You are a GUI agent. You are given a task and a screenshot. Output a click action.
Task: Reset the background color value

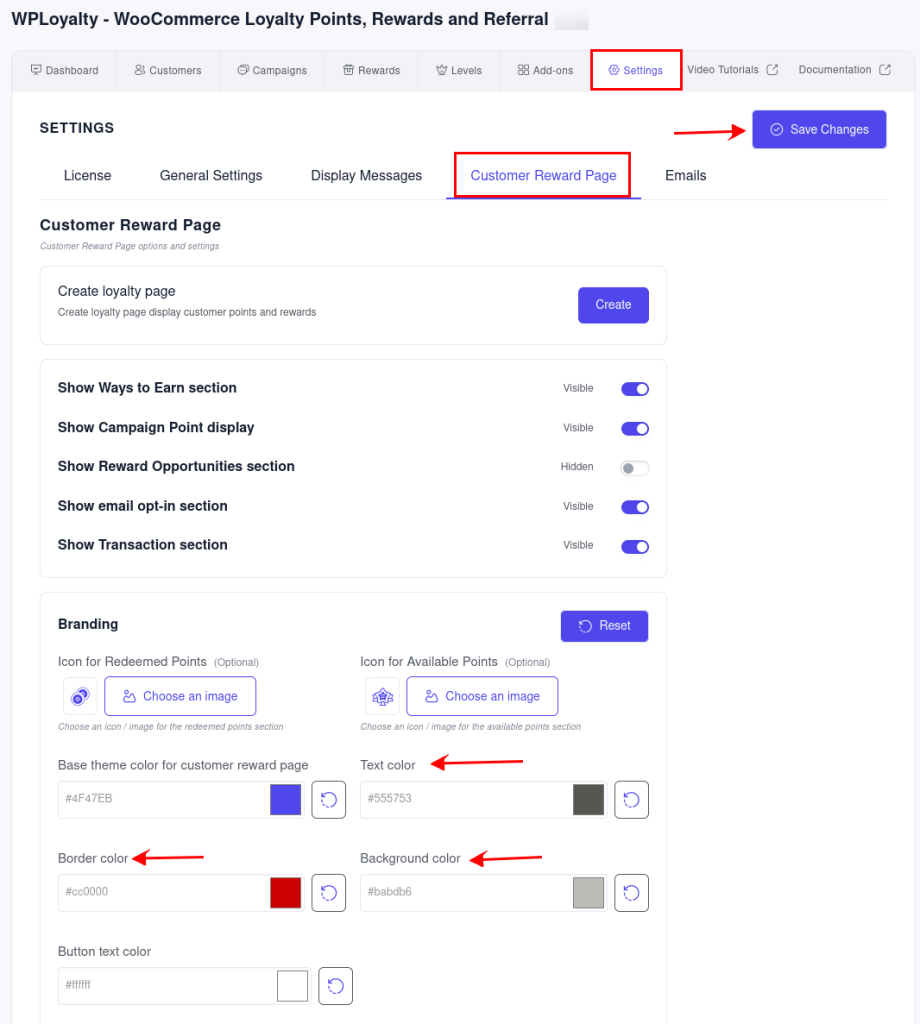pos(631,893)
